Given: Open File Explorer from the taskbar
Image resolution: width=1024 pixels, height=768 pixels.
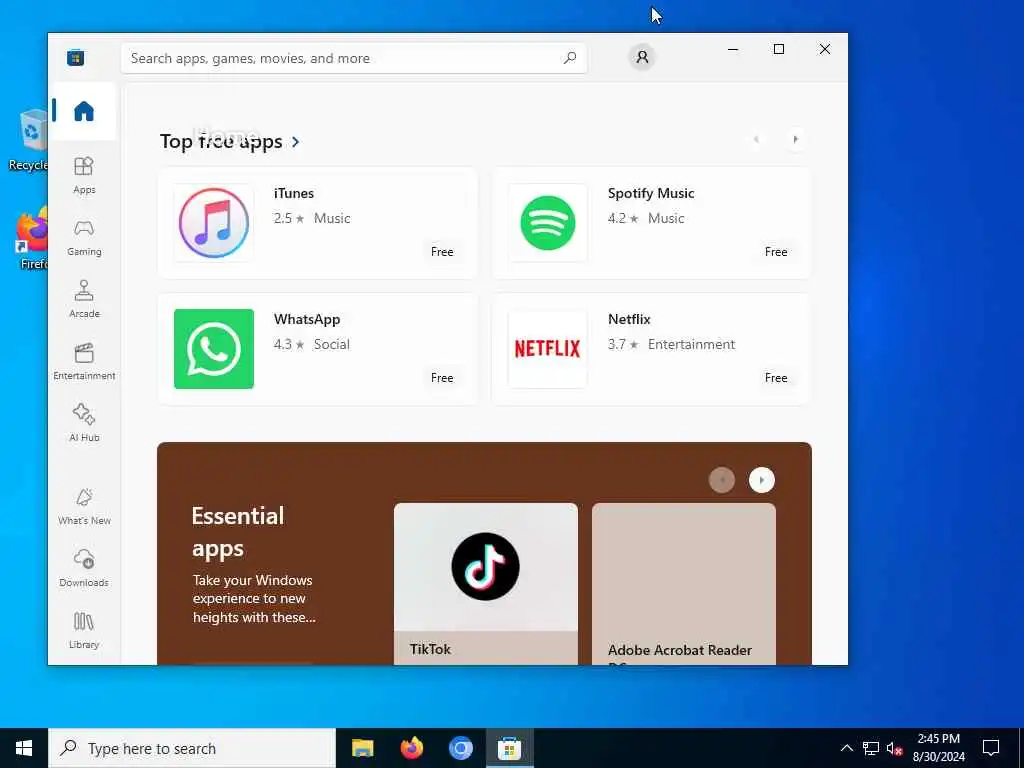Looking at the screenshot, I should [x=362, y=748].
